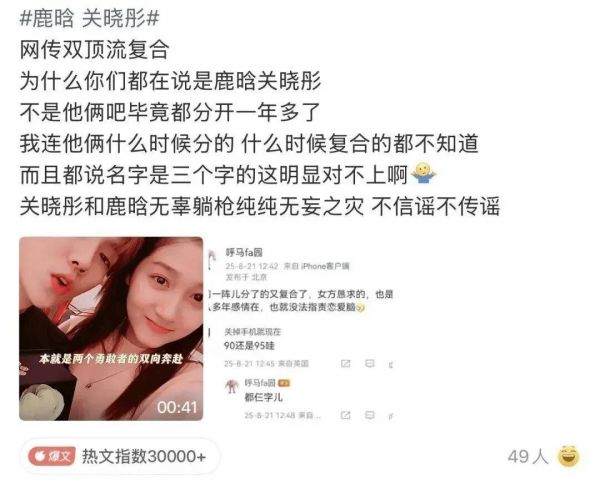Click comment icon on 90还是95哇 reply

tap(370, 363)
